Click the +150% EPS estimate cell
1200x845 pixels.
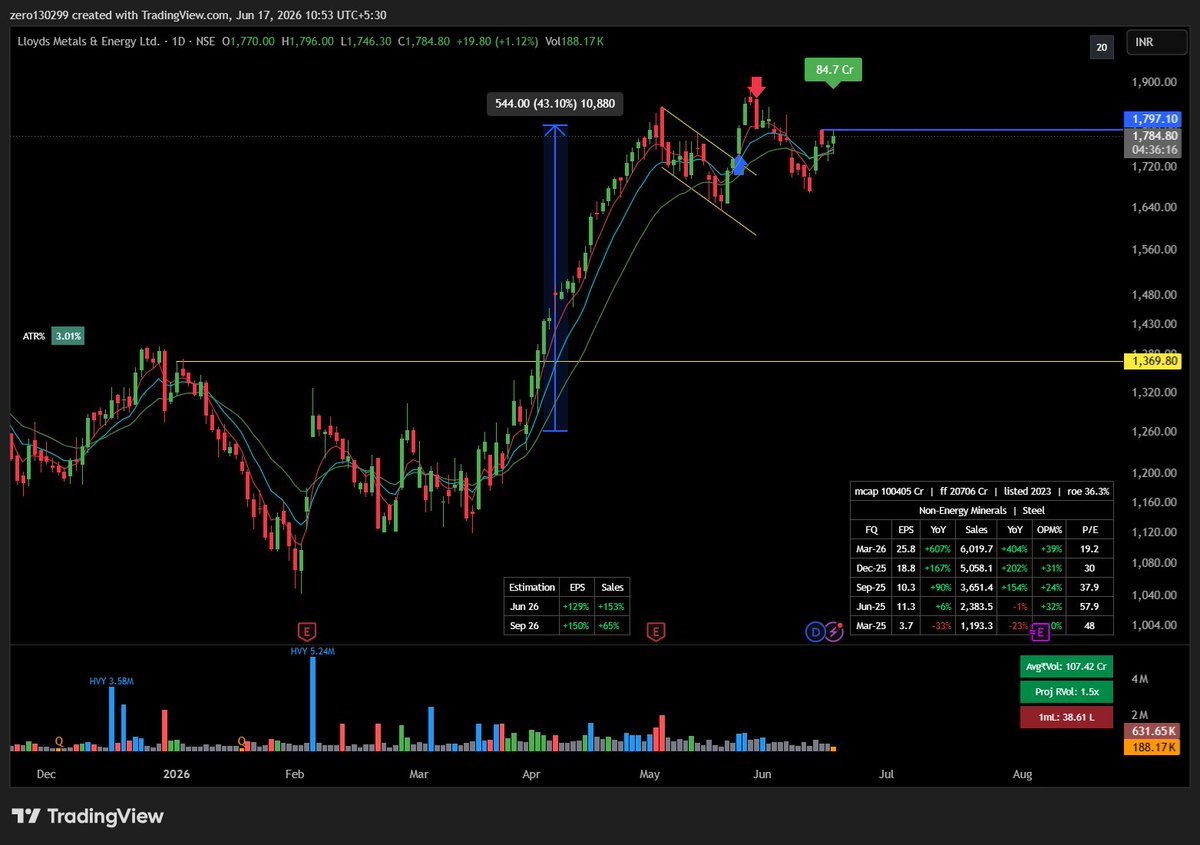577,626
